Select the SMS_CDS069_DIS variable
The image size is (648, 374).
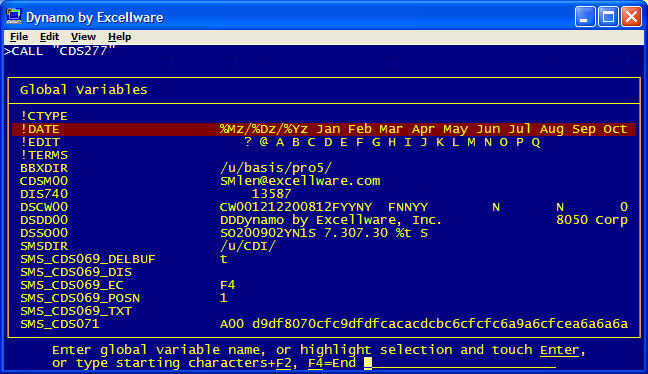[x=76, y=272]
